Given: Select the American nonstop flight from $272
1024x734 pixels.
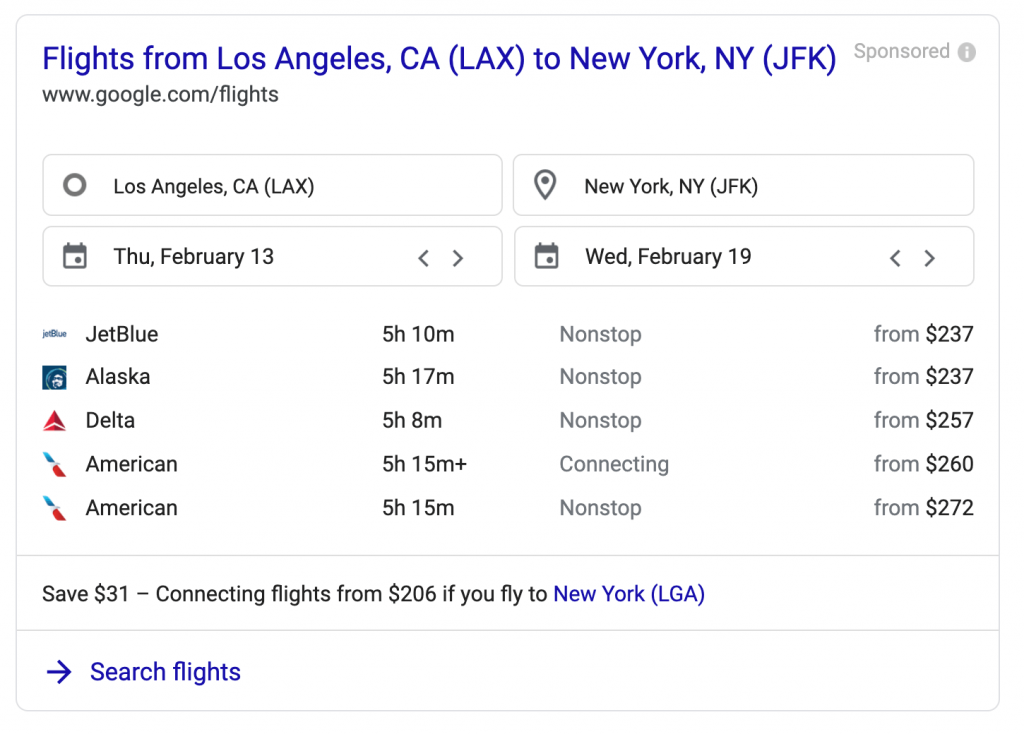Looking at the screenshot, I should click(x=507, y=508).
